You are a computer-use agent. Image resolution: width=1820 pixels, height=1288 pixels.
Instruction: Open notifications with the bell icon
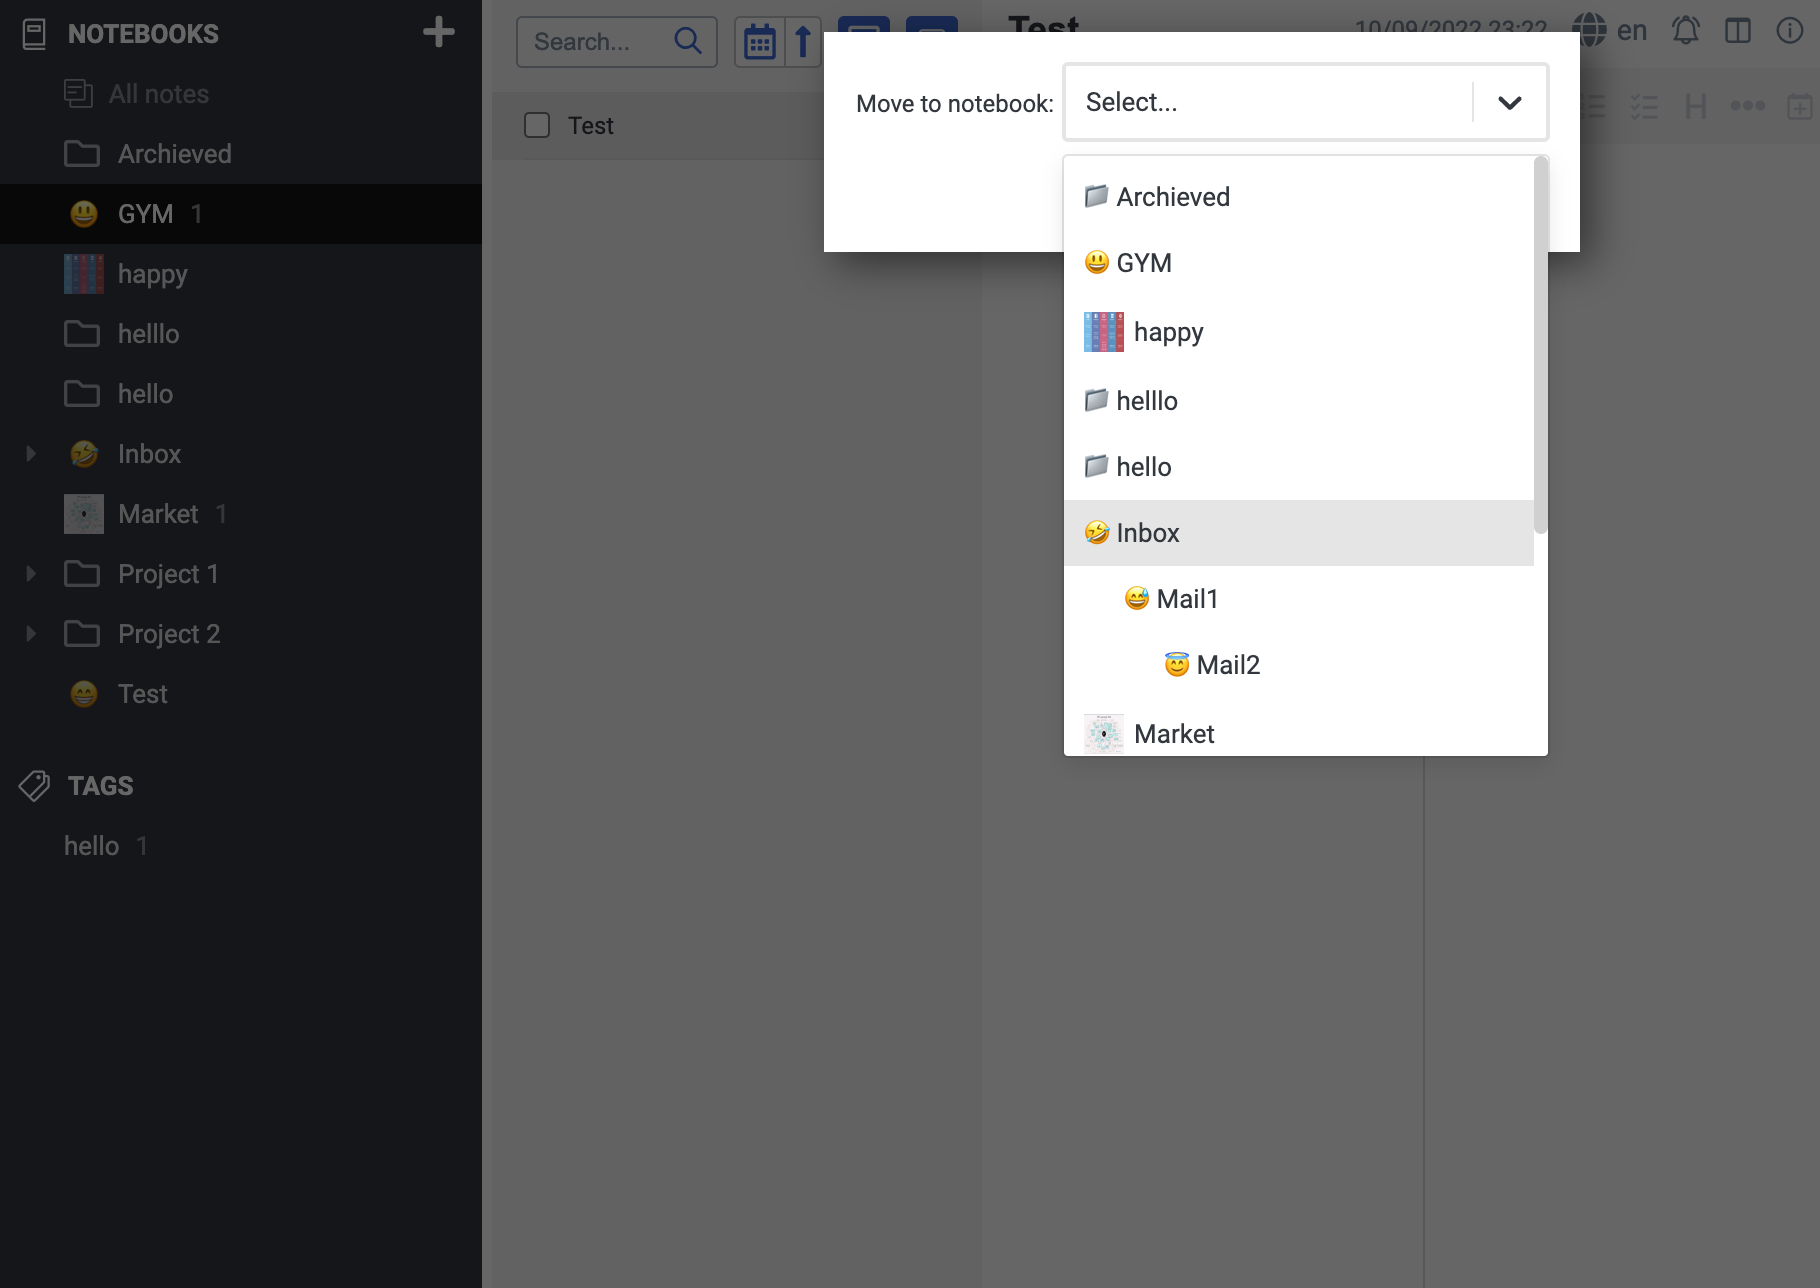point(1686,30)
